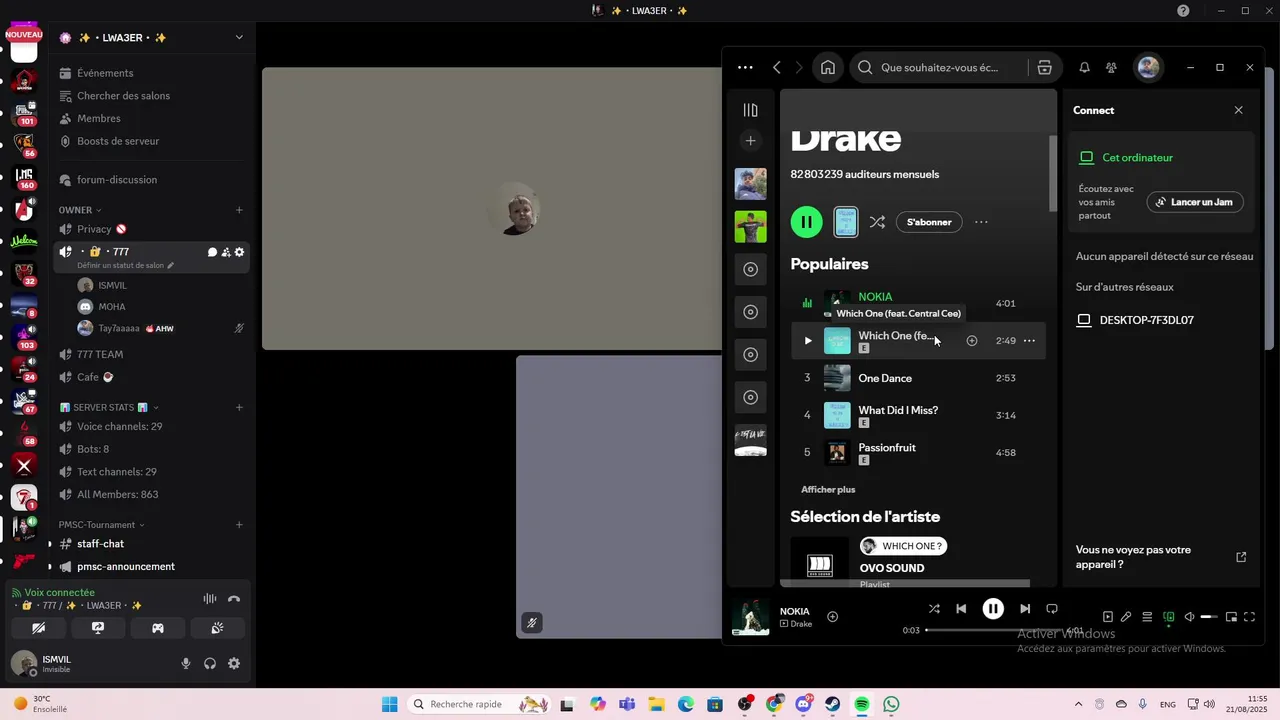Open Spotify three-dot main menu
Image resolution: width=1280 pixels, height=720 pixels.
[745, 68]
